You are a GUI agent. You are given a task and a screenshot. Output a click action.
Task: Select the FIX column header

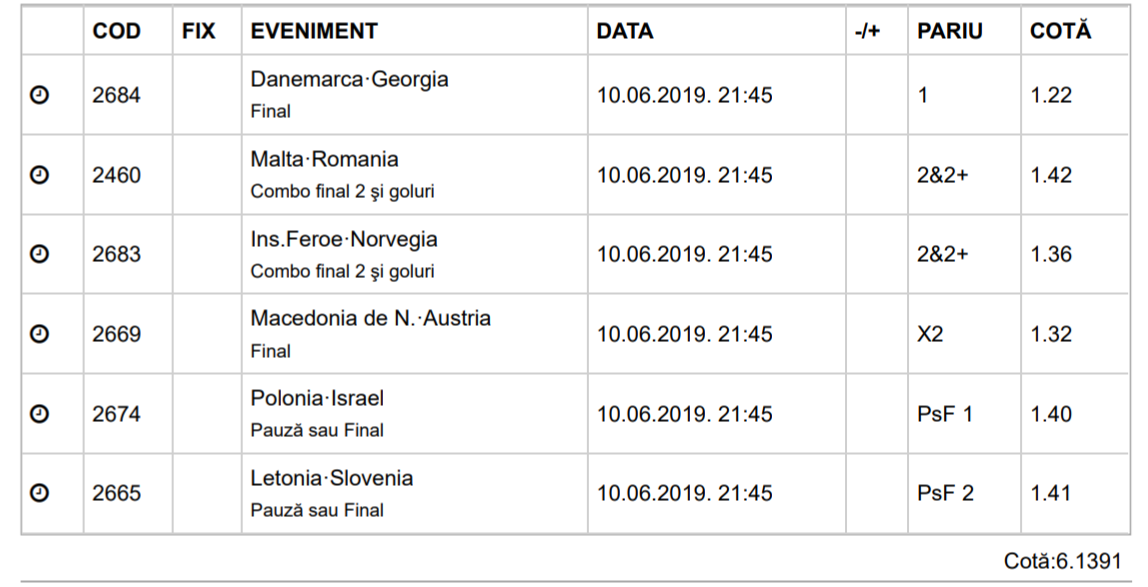click(x=198, y=31)
